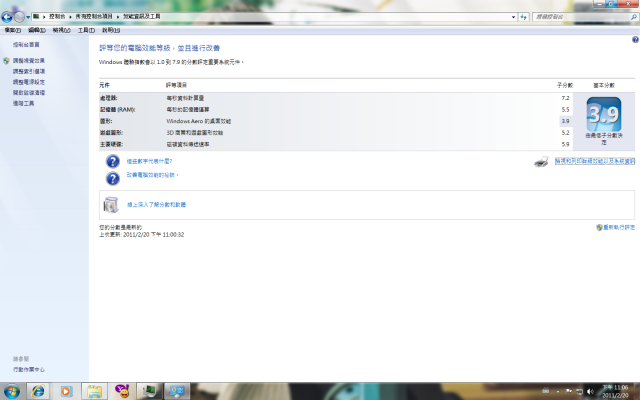Open the address bar history dropdown arrow
The height and width of the screenshot is (400, 640).
click(x=513, y=17)
